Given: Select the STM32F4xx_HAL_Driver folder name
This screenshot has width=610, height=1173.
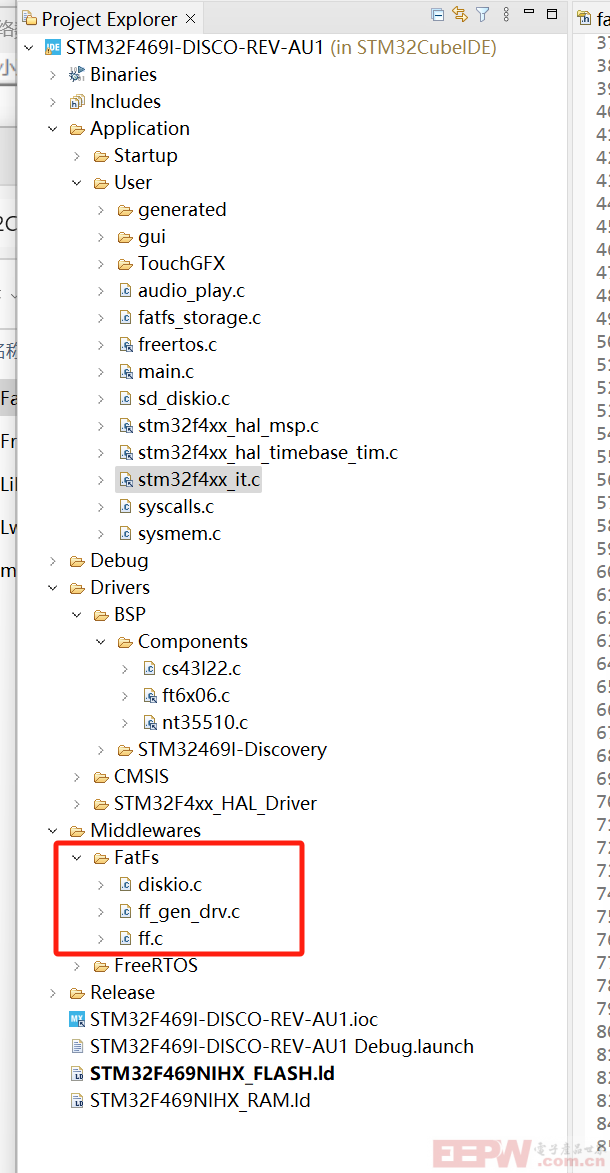Looking at the screenshot, I should pyautogui.click(x=216, y=803).
